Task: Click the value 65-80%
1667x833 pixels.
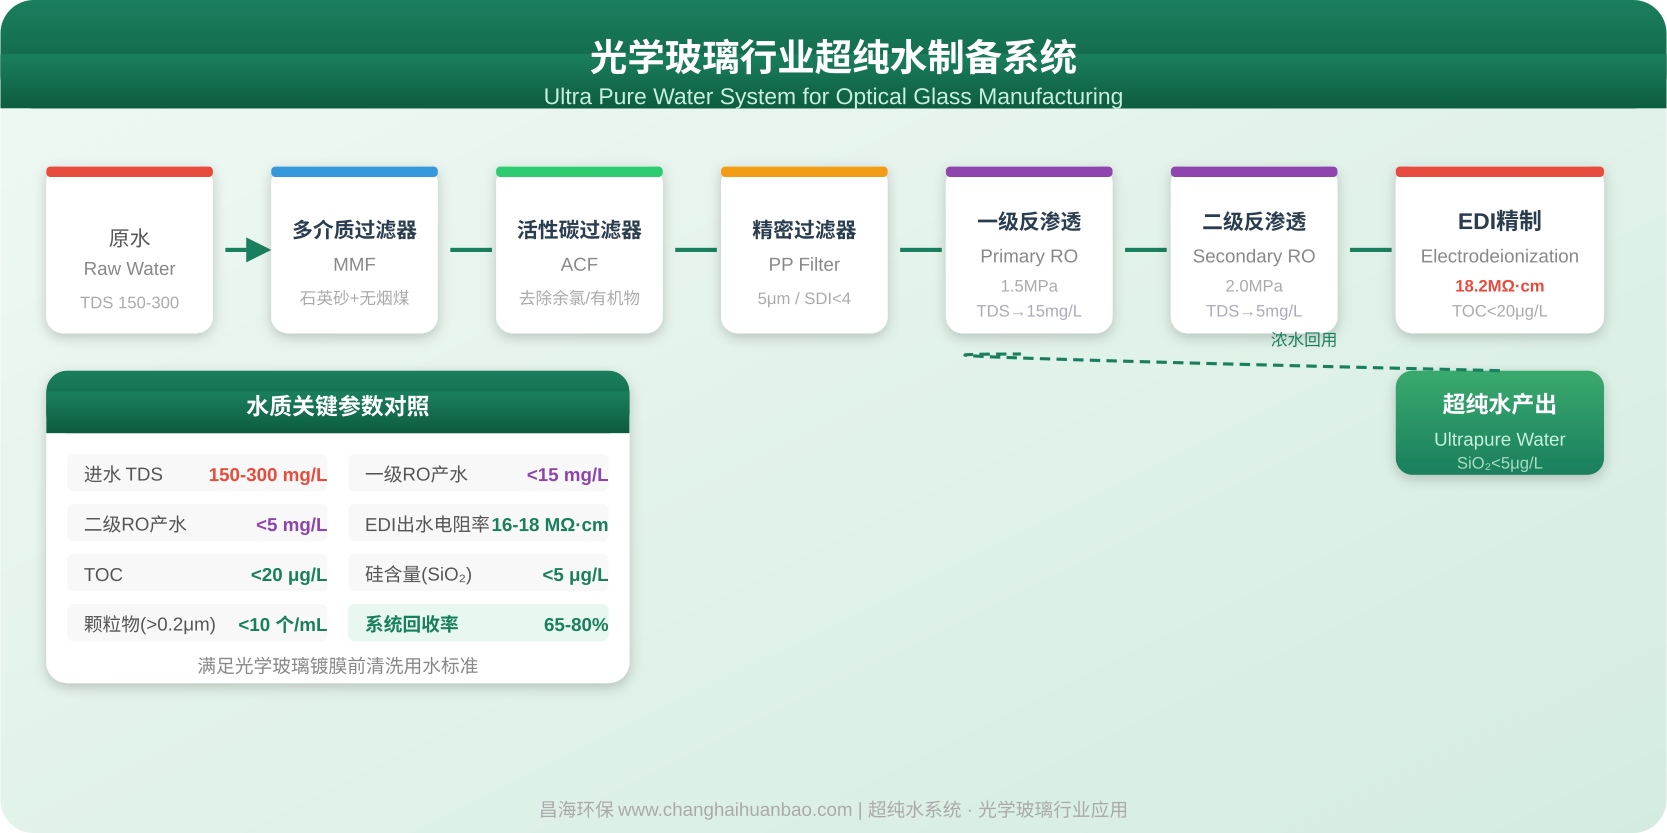Action: click(576, 625)
